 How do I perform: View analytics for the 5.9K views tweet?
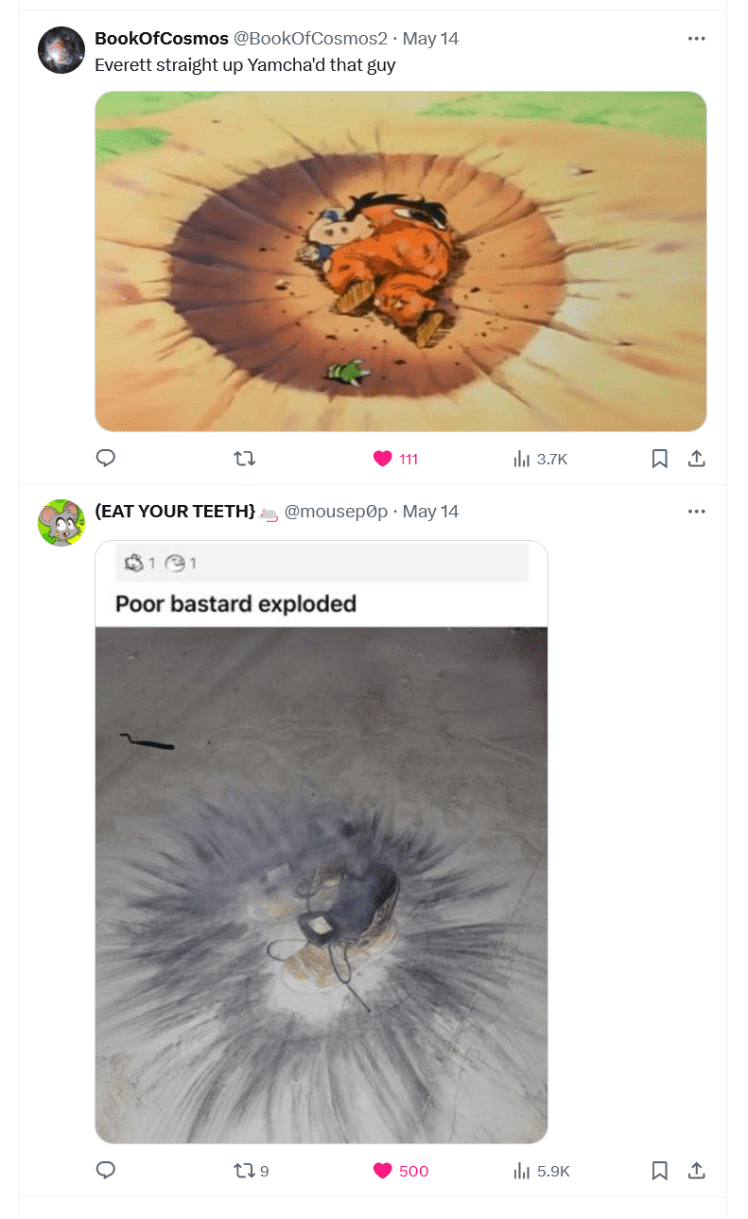(x=521, y=1171)
